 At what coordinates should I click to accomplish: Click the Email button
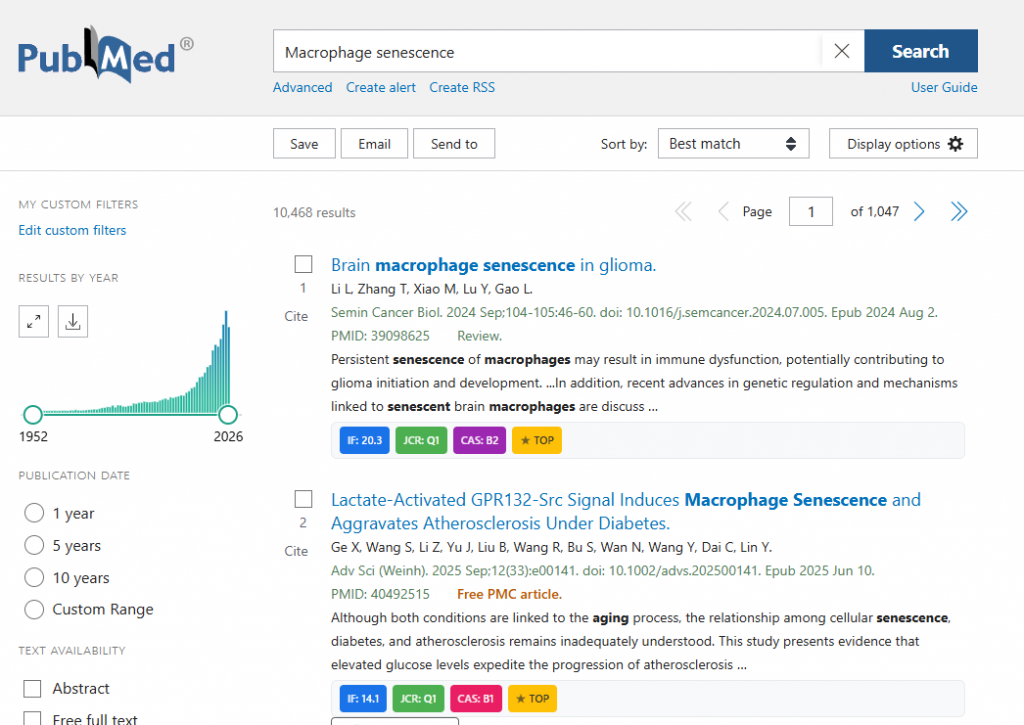pyautogui.click(x=374, y=144)
